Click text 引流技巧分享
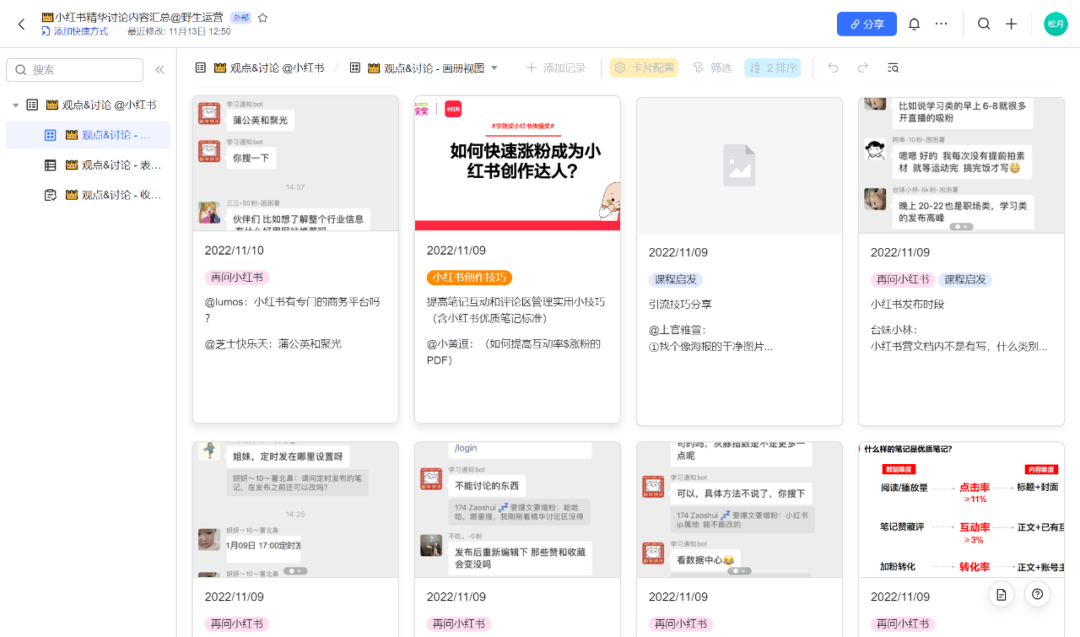This screenshot has height=637, width=1080. (x=680, y=304)
